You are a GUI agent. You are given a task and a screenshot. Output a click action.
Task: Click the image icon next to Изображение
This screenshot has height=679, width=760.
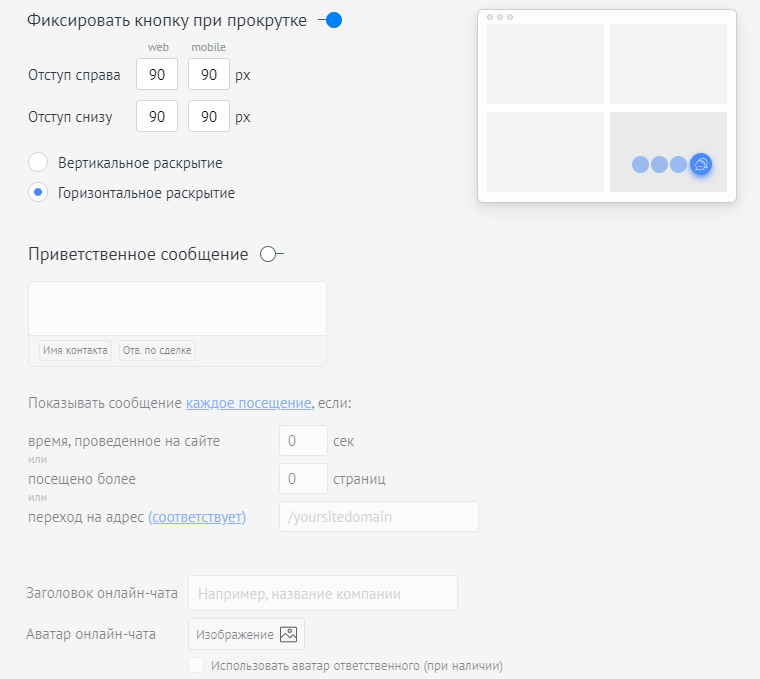(289, 634)
